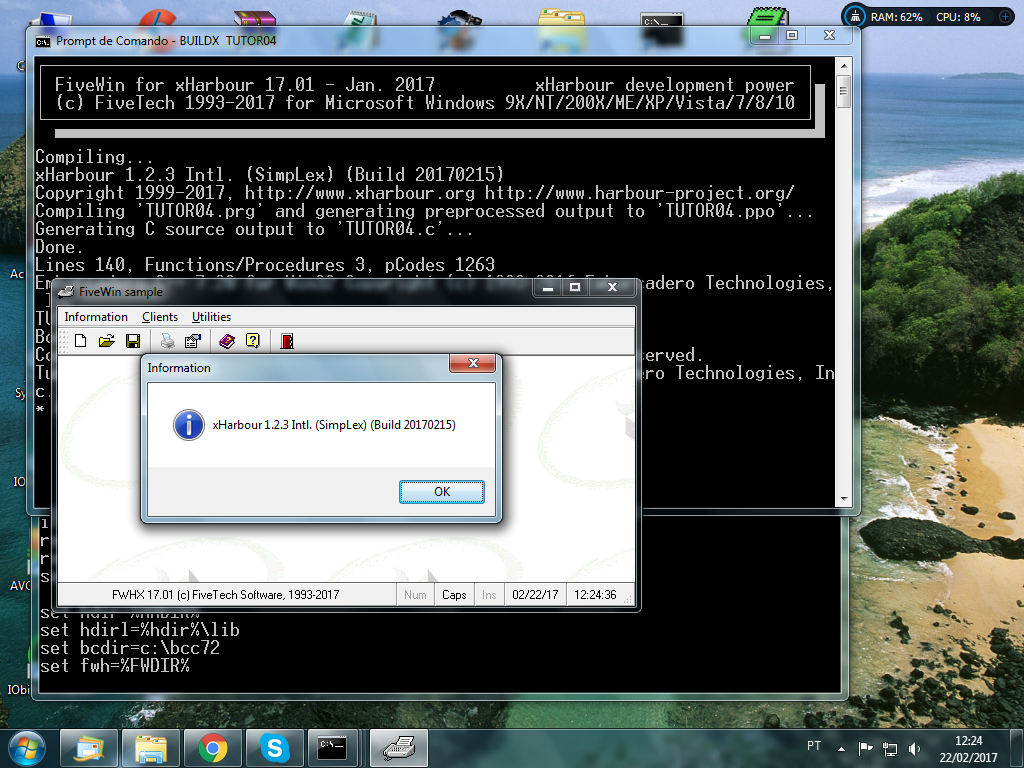Viewport: 1024px width, 768px height.
Task: Click the Num indicator in status bar
Action: (x=415, y=595)
